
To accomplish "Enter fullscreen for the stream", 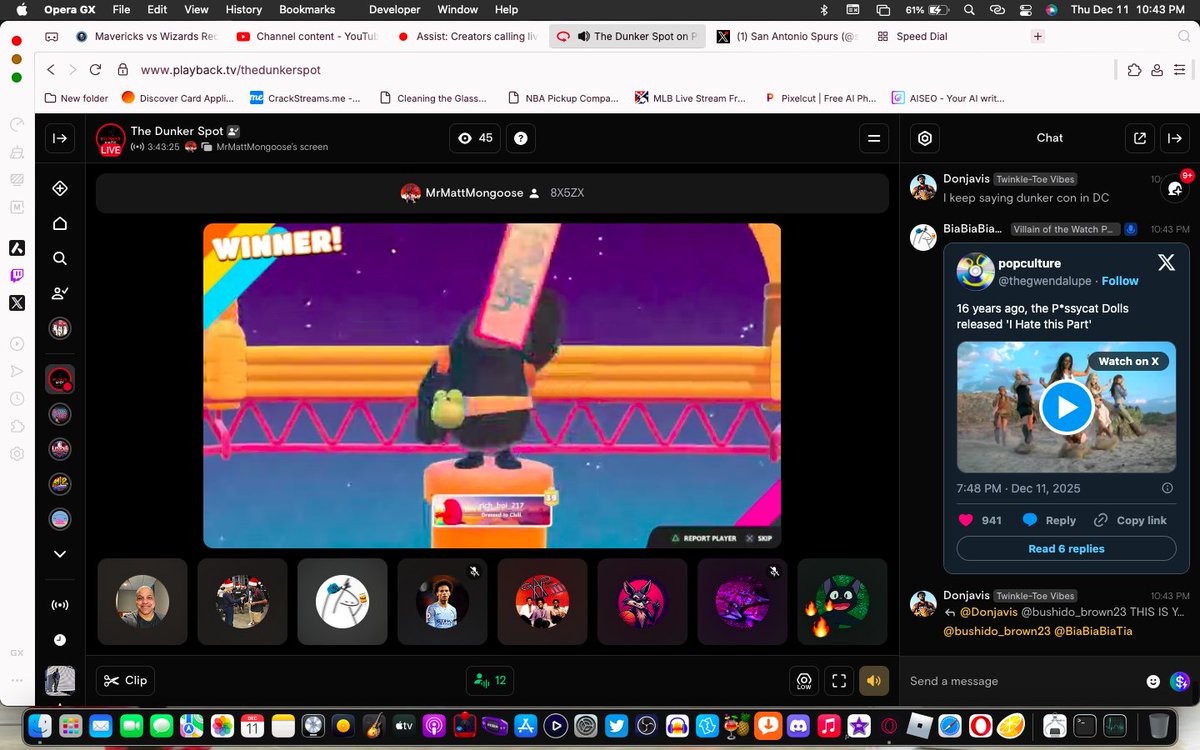I will [839, 680].
